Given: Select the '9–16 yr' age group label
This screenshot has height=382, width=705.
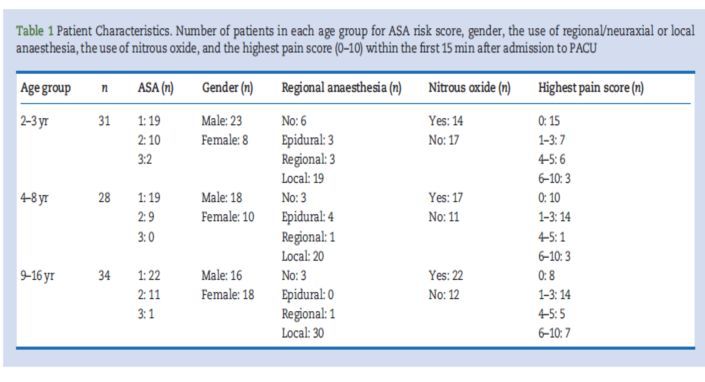Looking at the screenshot, I should click(x=37, y=275).
